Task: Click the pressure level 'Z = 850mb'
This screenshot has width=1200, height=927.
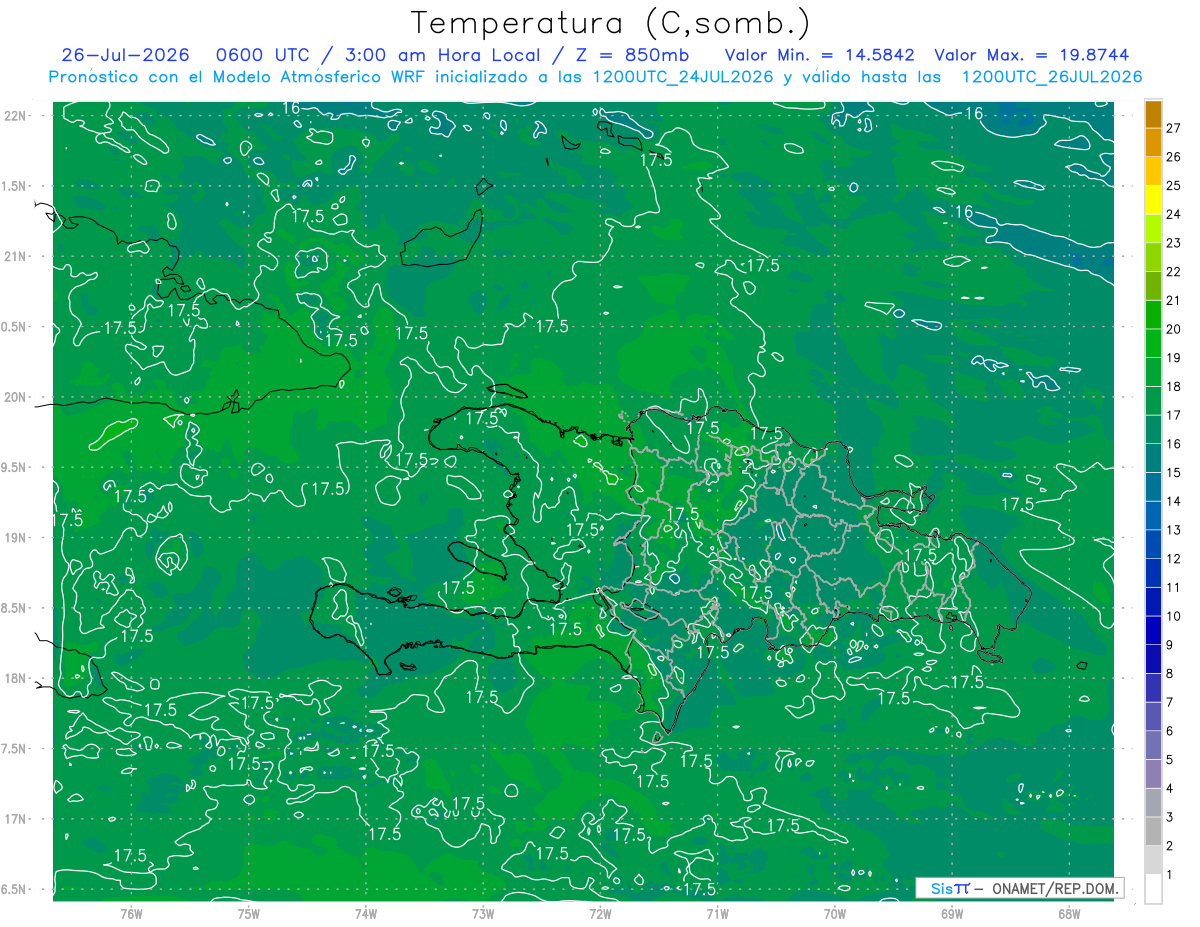Action: pos(629,55)
